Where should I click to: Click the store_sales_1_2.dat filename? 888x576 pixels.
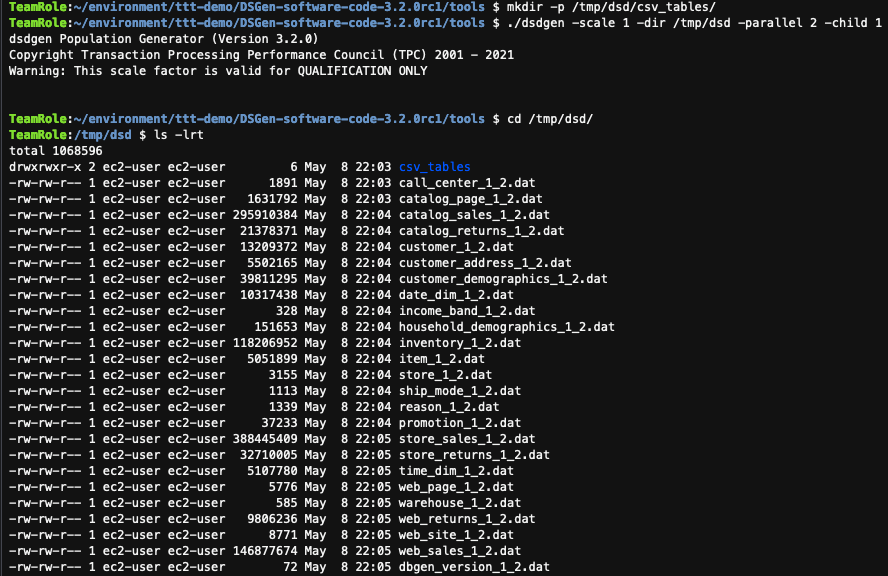point(467,439)
